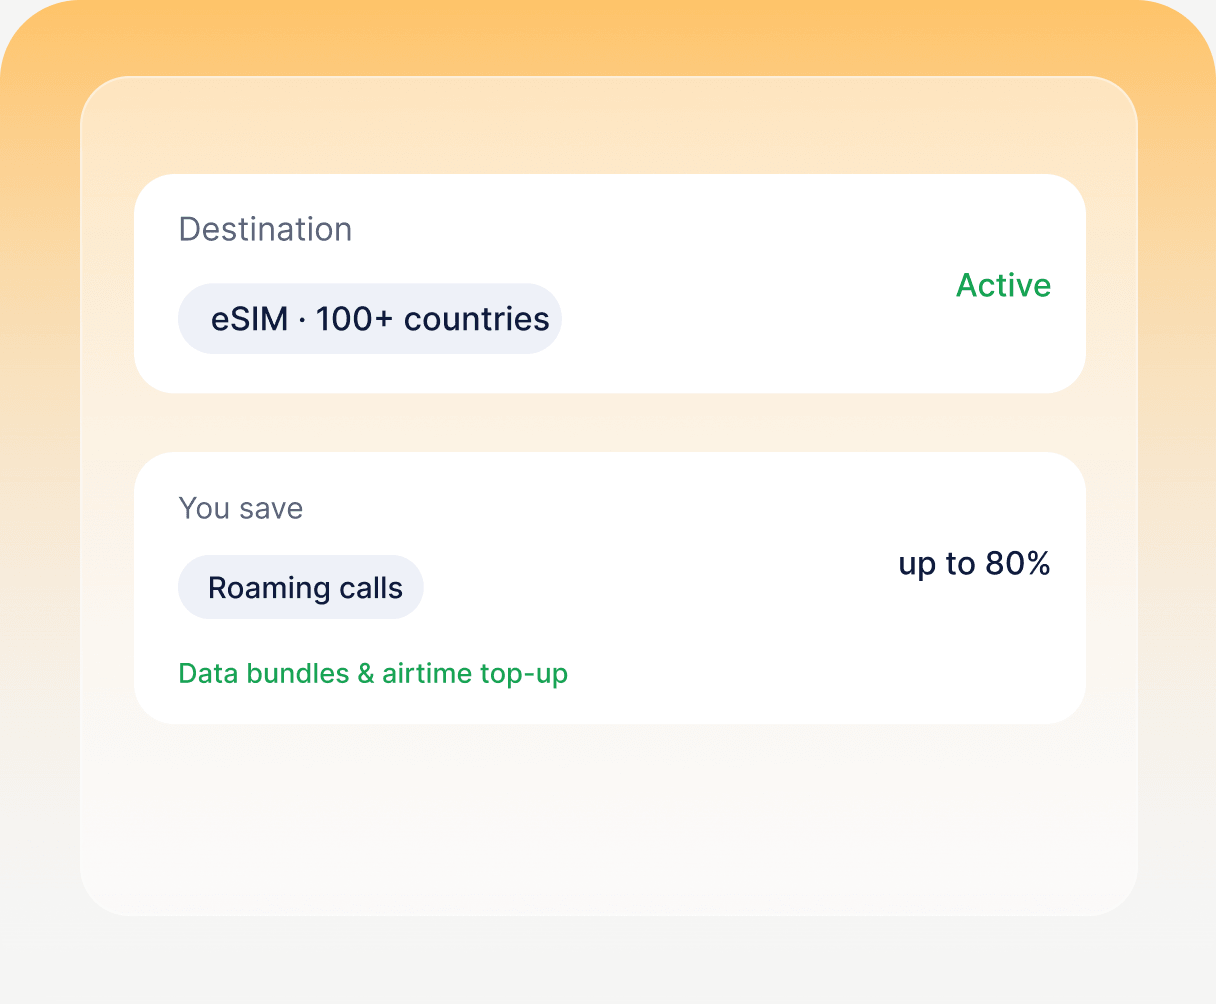This screenshot has width=1216, height=1004.
Task: Click the words up to before 80%
Action: click(x=937, y=565)
